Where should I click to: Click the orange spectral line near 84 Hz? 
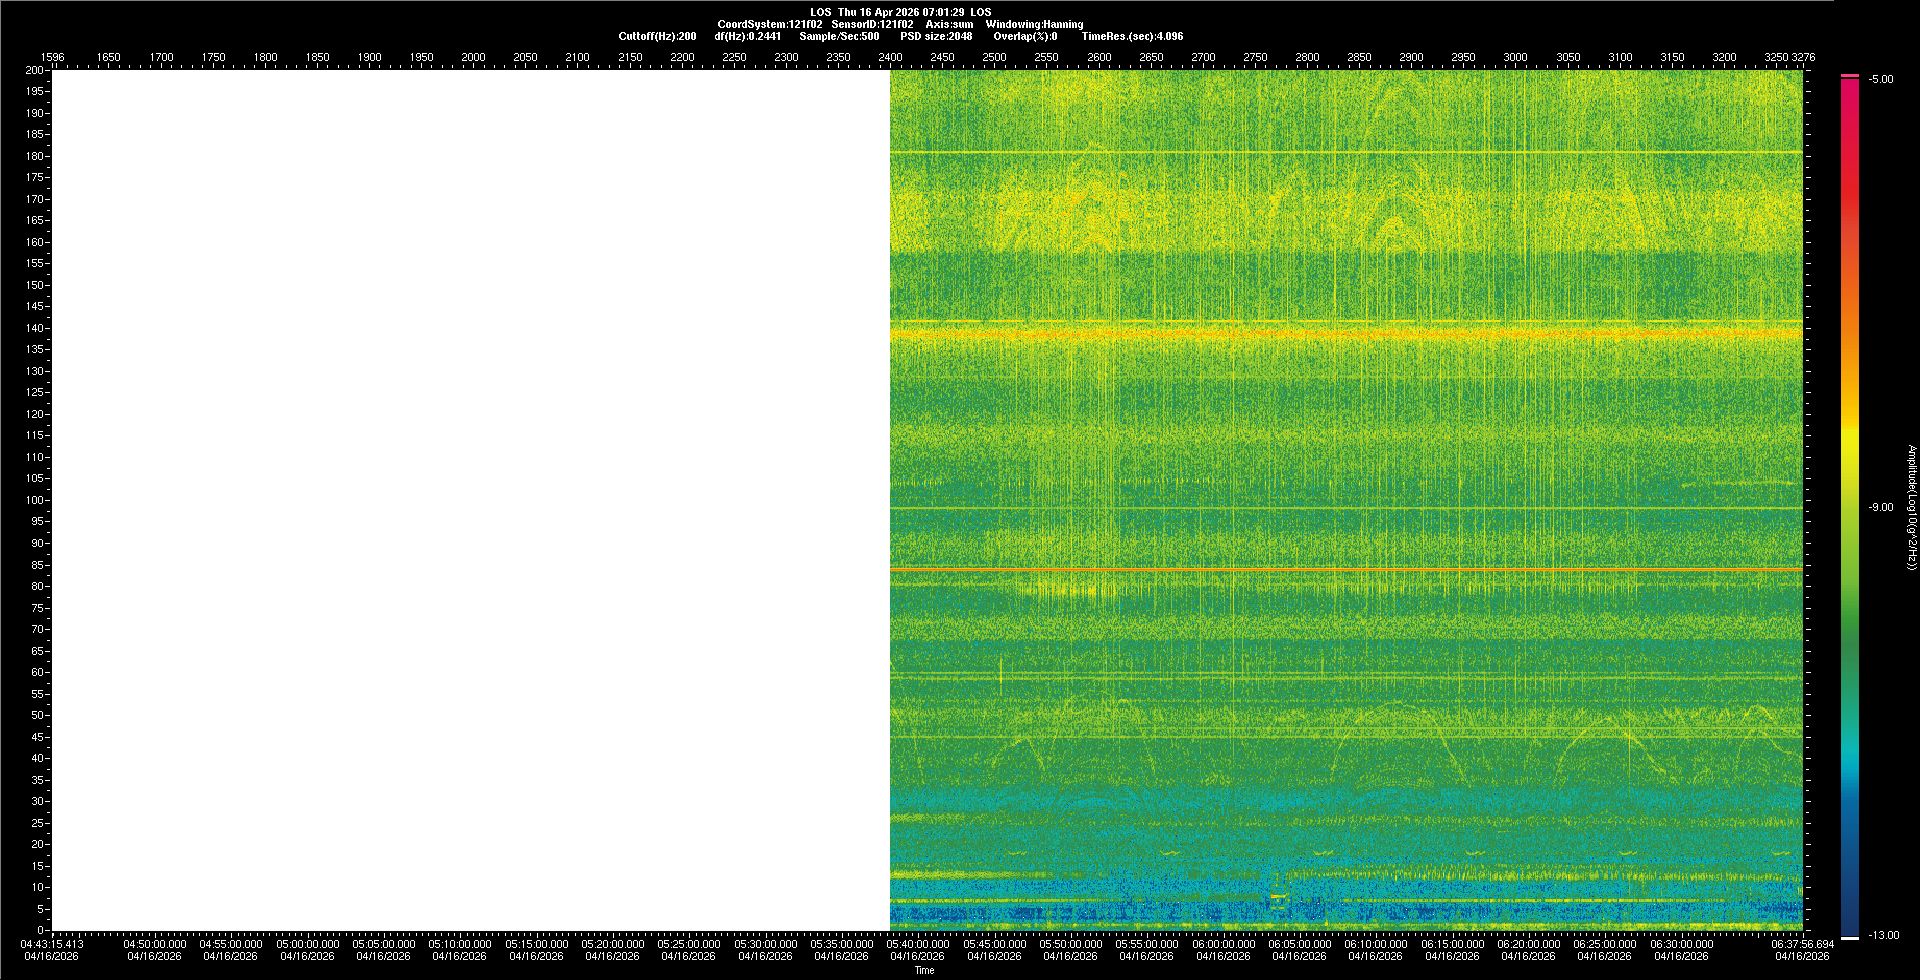(1345, 569)
